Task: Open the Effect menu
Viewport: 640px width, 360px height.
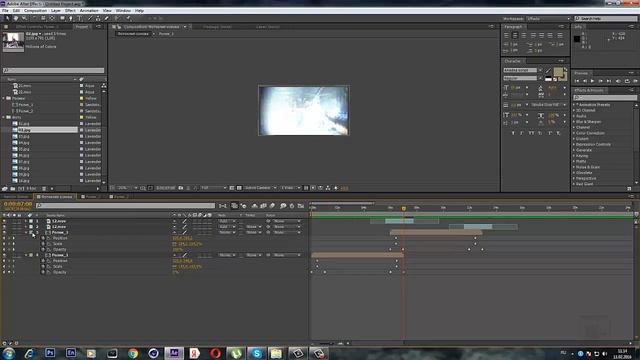Action: [70, 11]
